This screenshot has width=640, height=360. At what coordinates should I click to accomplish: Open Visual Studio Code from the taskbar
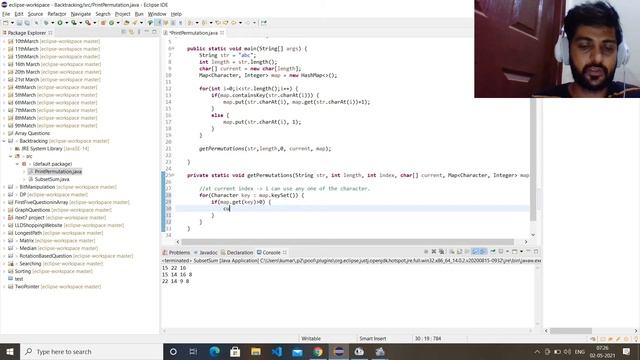click(277, 351)
